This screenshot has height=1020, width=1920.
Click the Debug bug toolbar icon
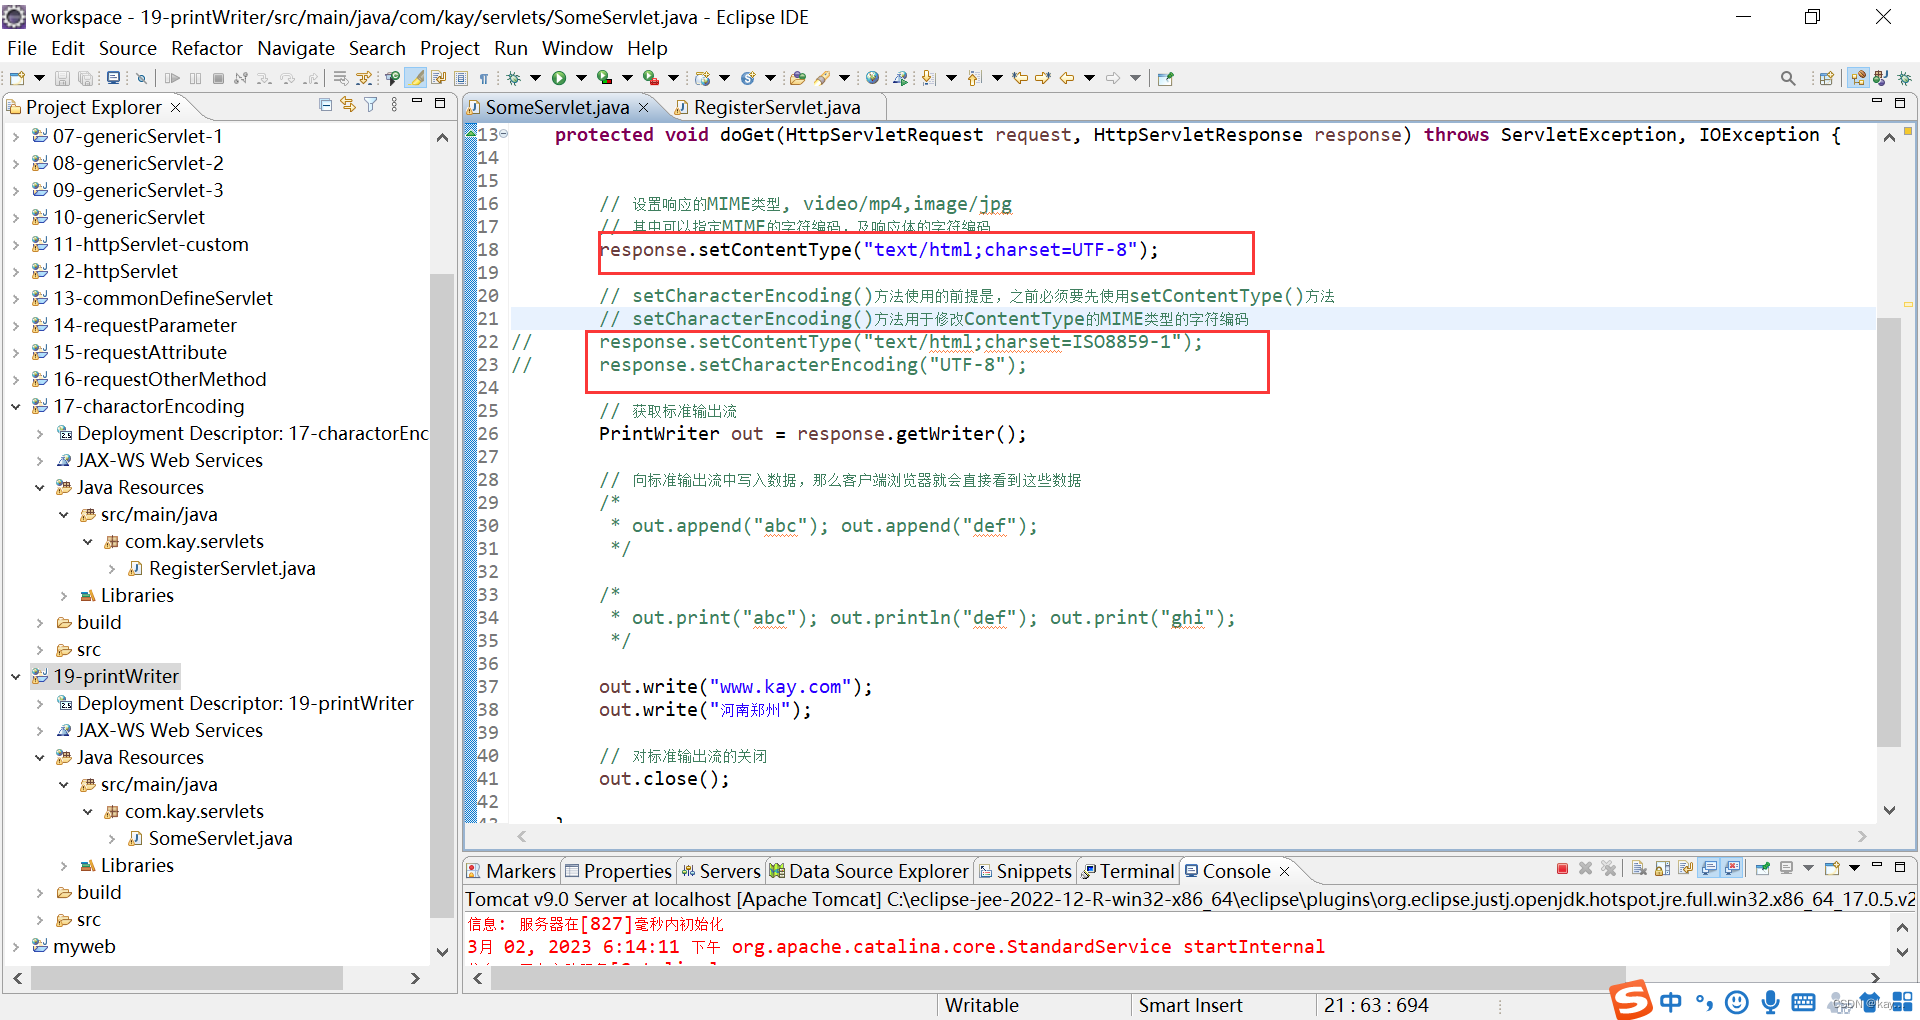(x=513, y=78)
